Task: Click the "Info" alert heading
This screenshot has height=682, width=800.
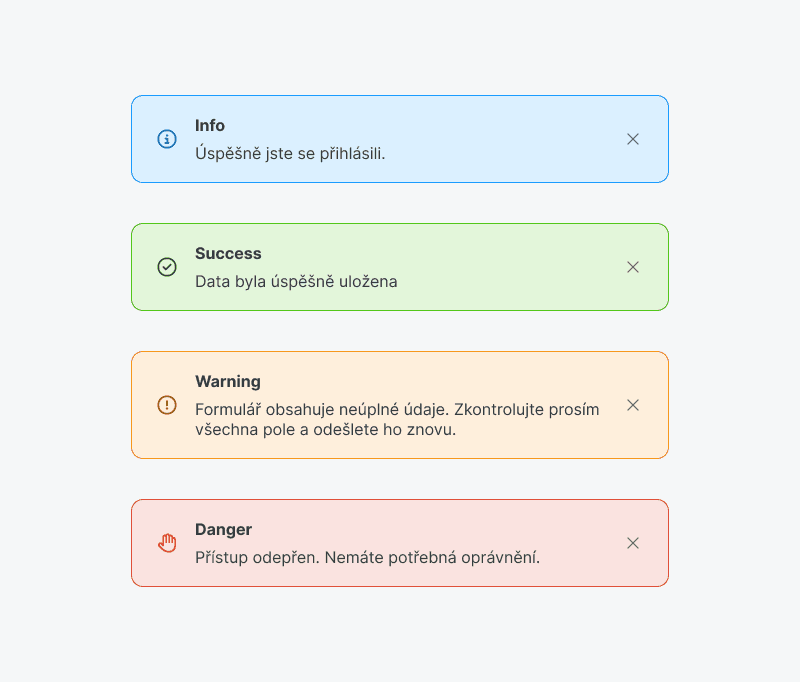Action: click(210, 126)
